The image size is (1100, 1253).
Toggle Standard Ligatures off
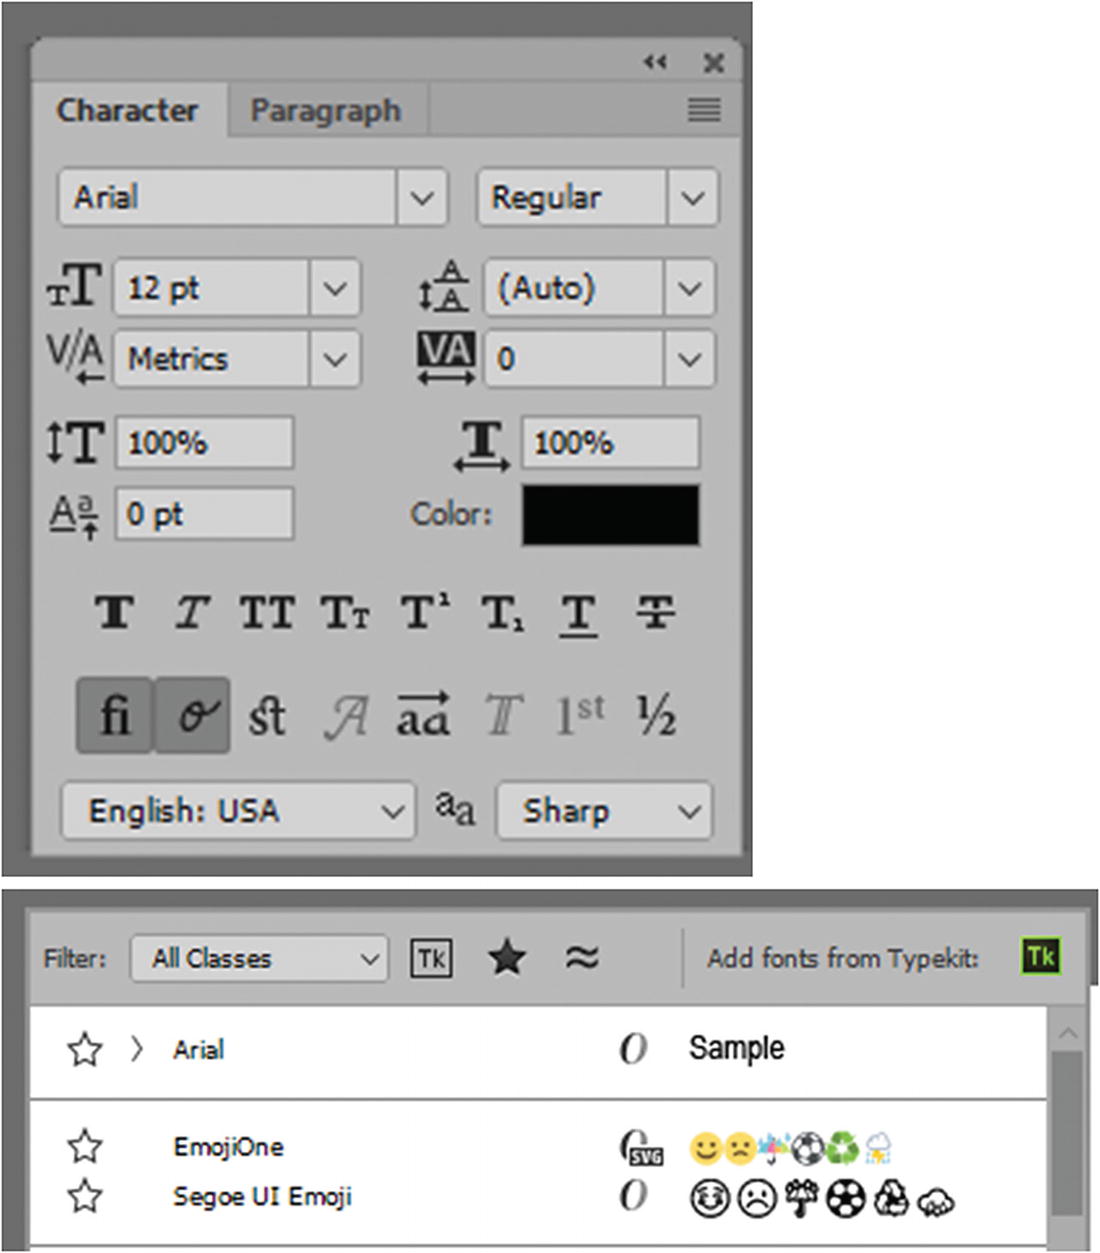[113, 715]
